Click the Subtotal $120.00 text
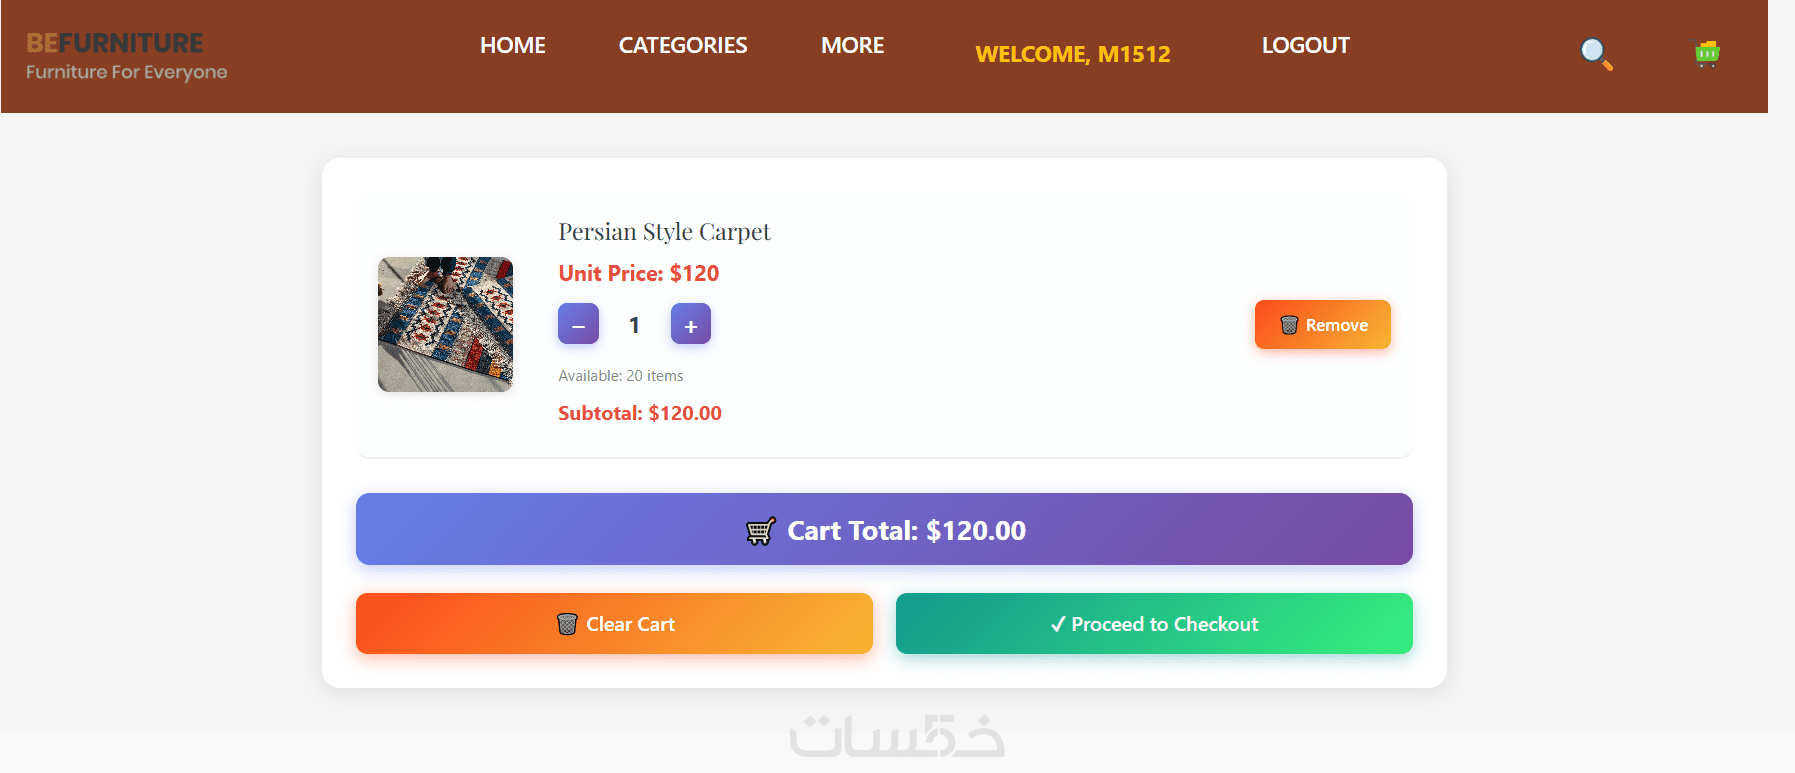The height and width of the screenshot is (773, 1795). 640,413
